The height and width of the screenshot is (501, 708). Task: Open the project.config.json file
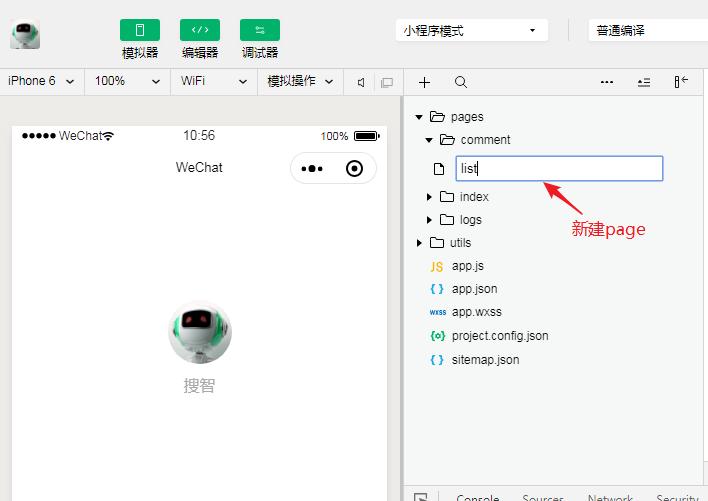[x=500, y=336]
